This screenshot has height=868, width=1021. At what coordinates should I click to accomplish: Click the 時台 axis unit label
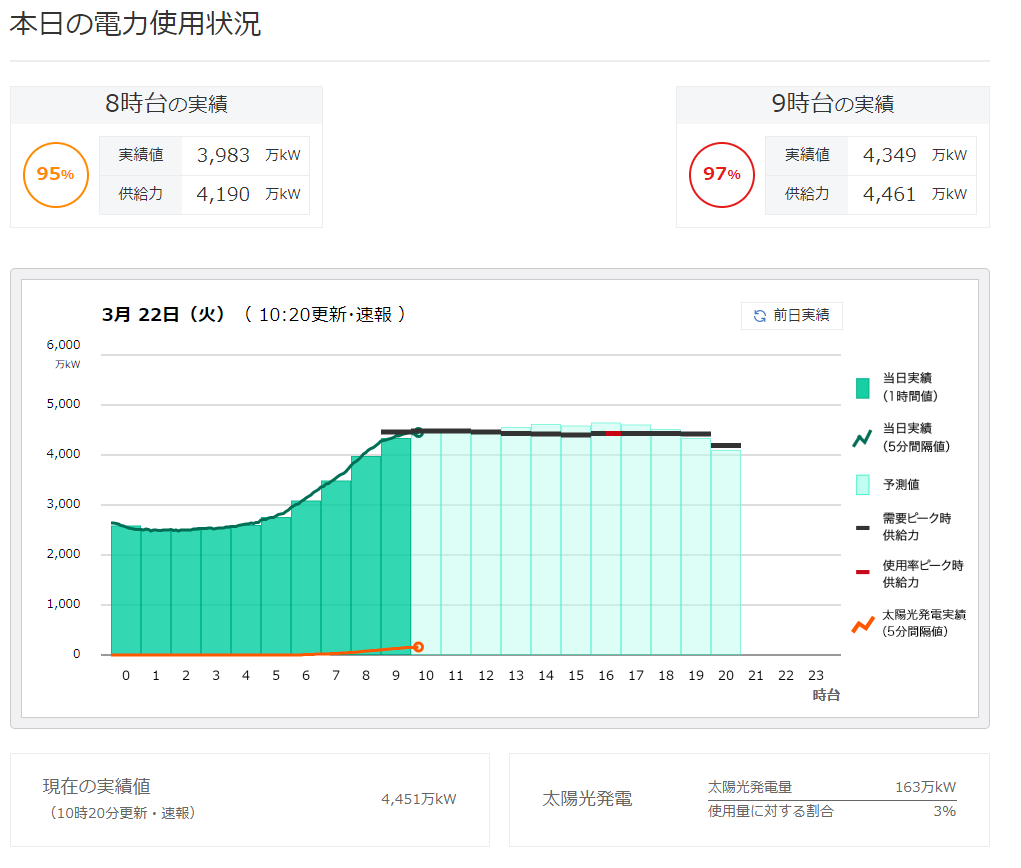tap(826, 695)
